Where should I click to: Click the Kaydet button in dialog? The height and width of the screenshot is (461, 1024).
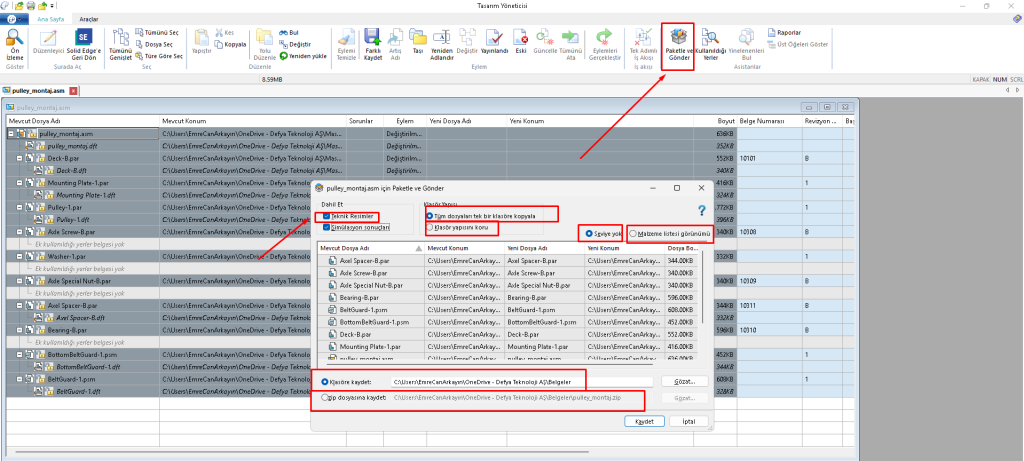click(644, 422)
